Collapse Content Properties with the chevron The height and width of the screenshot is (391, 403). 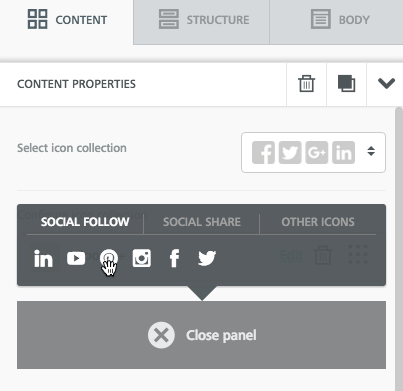coord(386,83)
